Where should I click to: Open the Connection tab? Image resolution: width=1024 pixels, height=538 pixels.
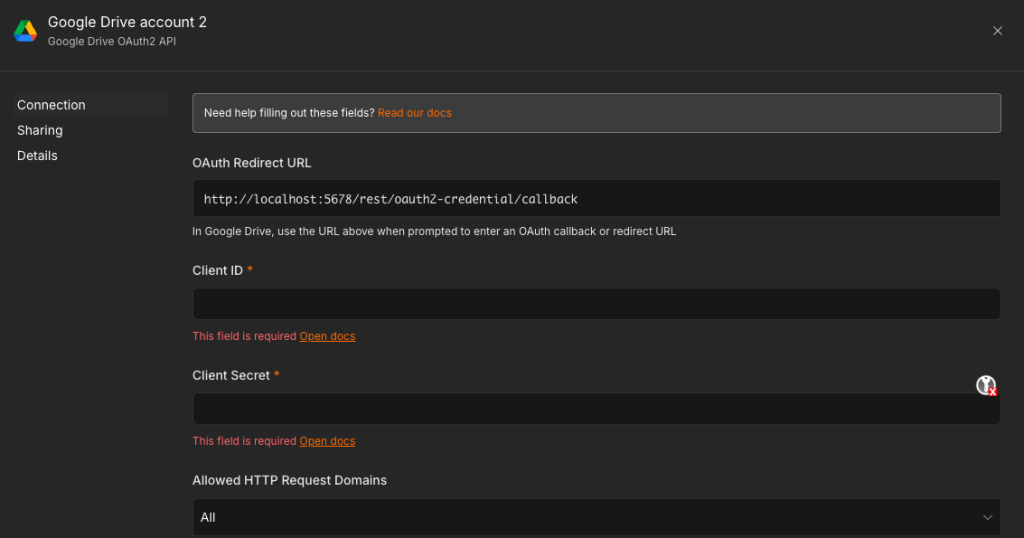[90, 104]
